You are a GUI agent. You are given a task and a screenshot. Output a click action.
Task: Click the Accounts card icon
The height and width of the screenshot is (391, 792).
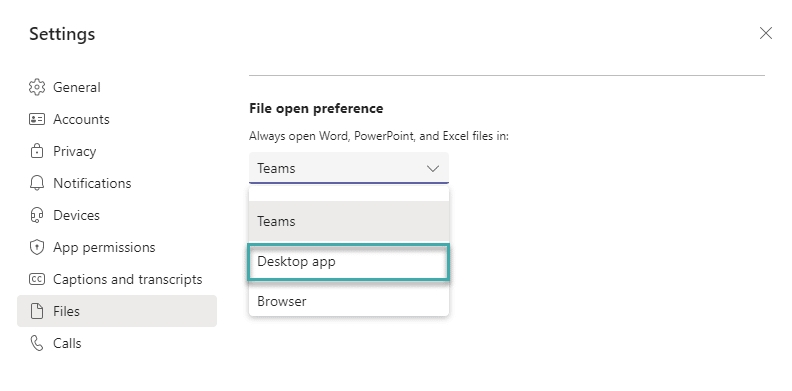coord(37,119)
